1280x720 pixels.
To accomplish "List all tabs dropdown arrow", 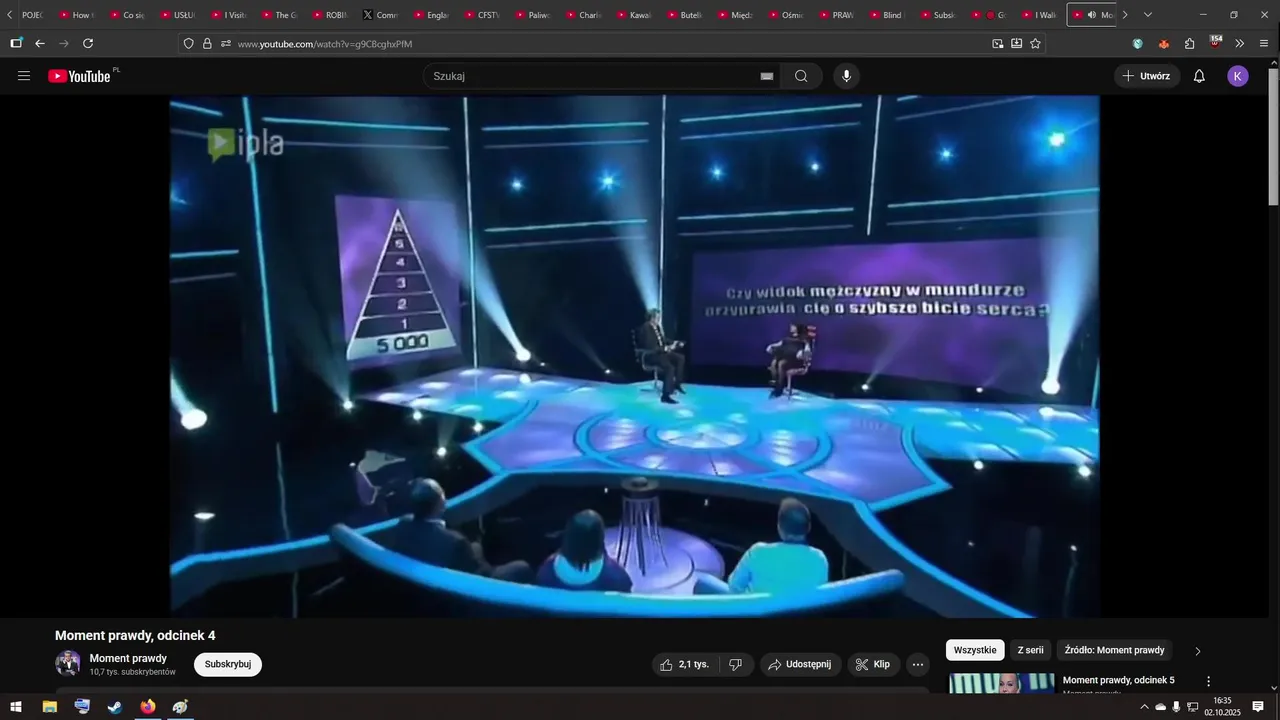I will (1147, 15).
